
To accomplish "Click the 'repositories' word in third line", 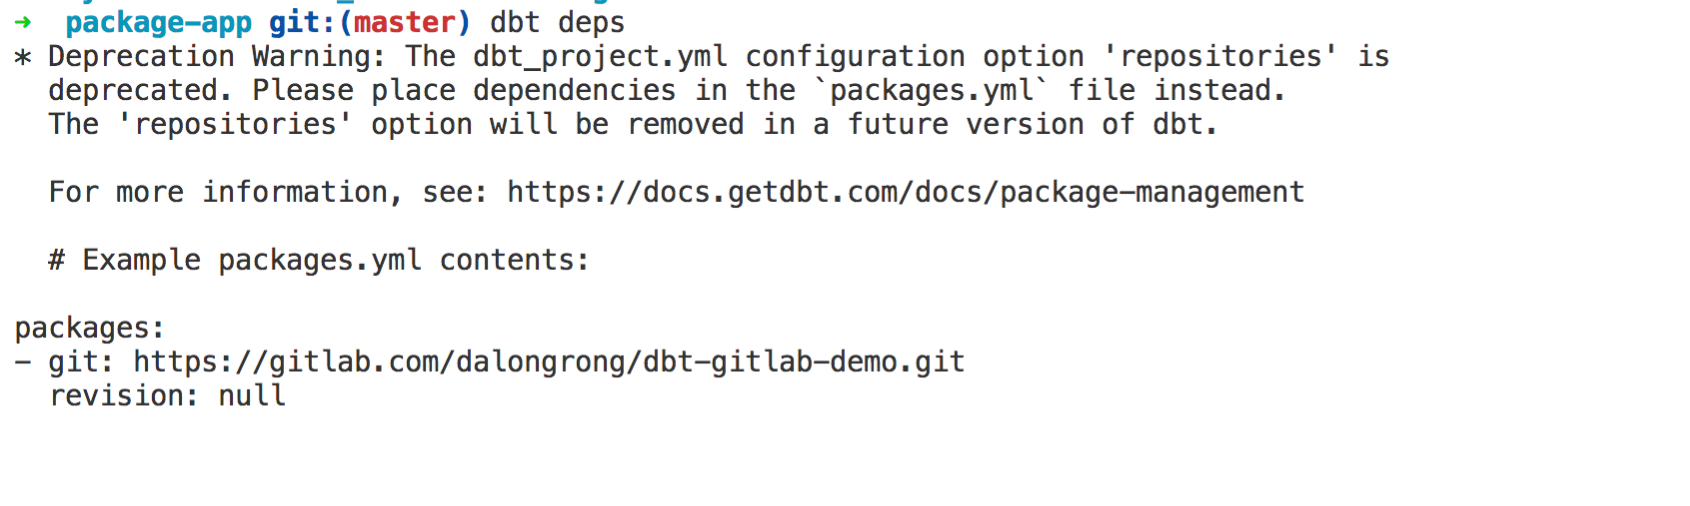I will tap(235, 124).
